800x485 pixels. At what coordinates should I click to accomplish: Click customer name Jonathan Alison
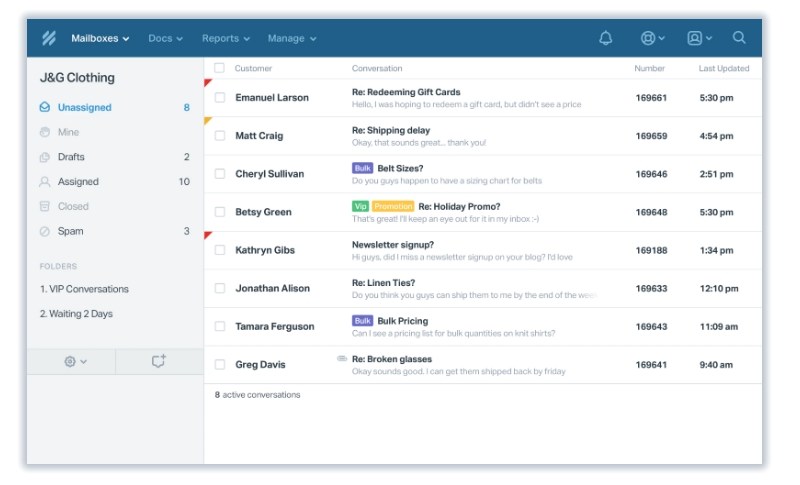click(272, 288)
